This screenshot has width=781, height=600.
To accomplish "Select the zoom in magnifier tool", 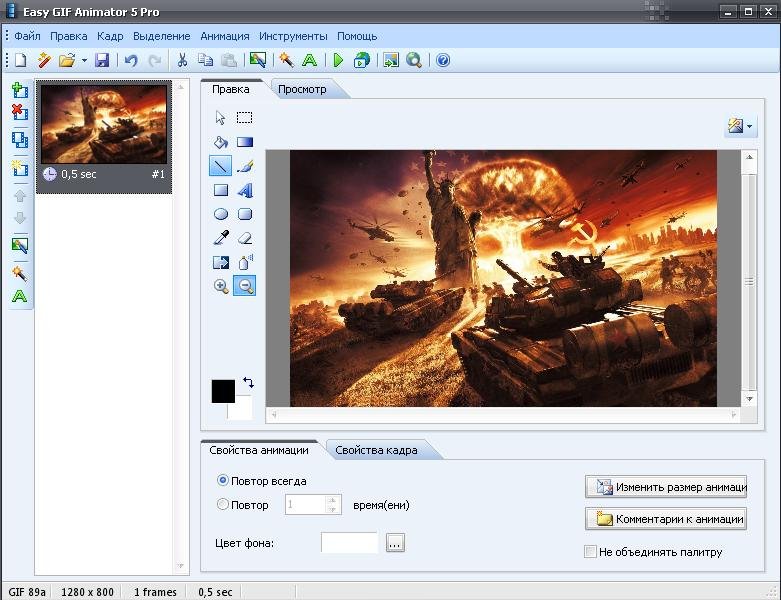I will [x=221, y=286].
